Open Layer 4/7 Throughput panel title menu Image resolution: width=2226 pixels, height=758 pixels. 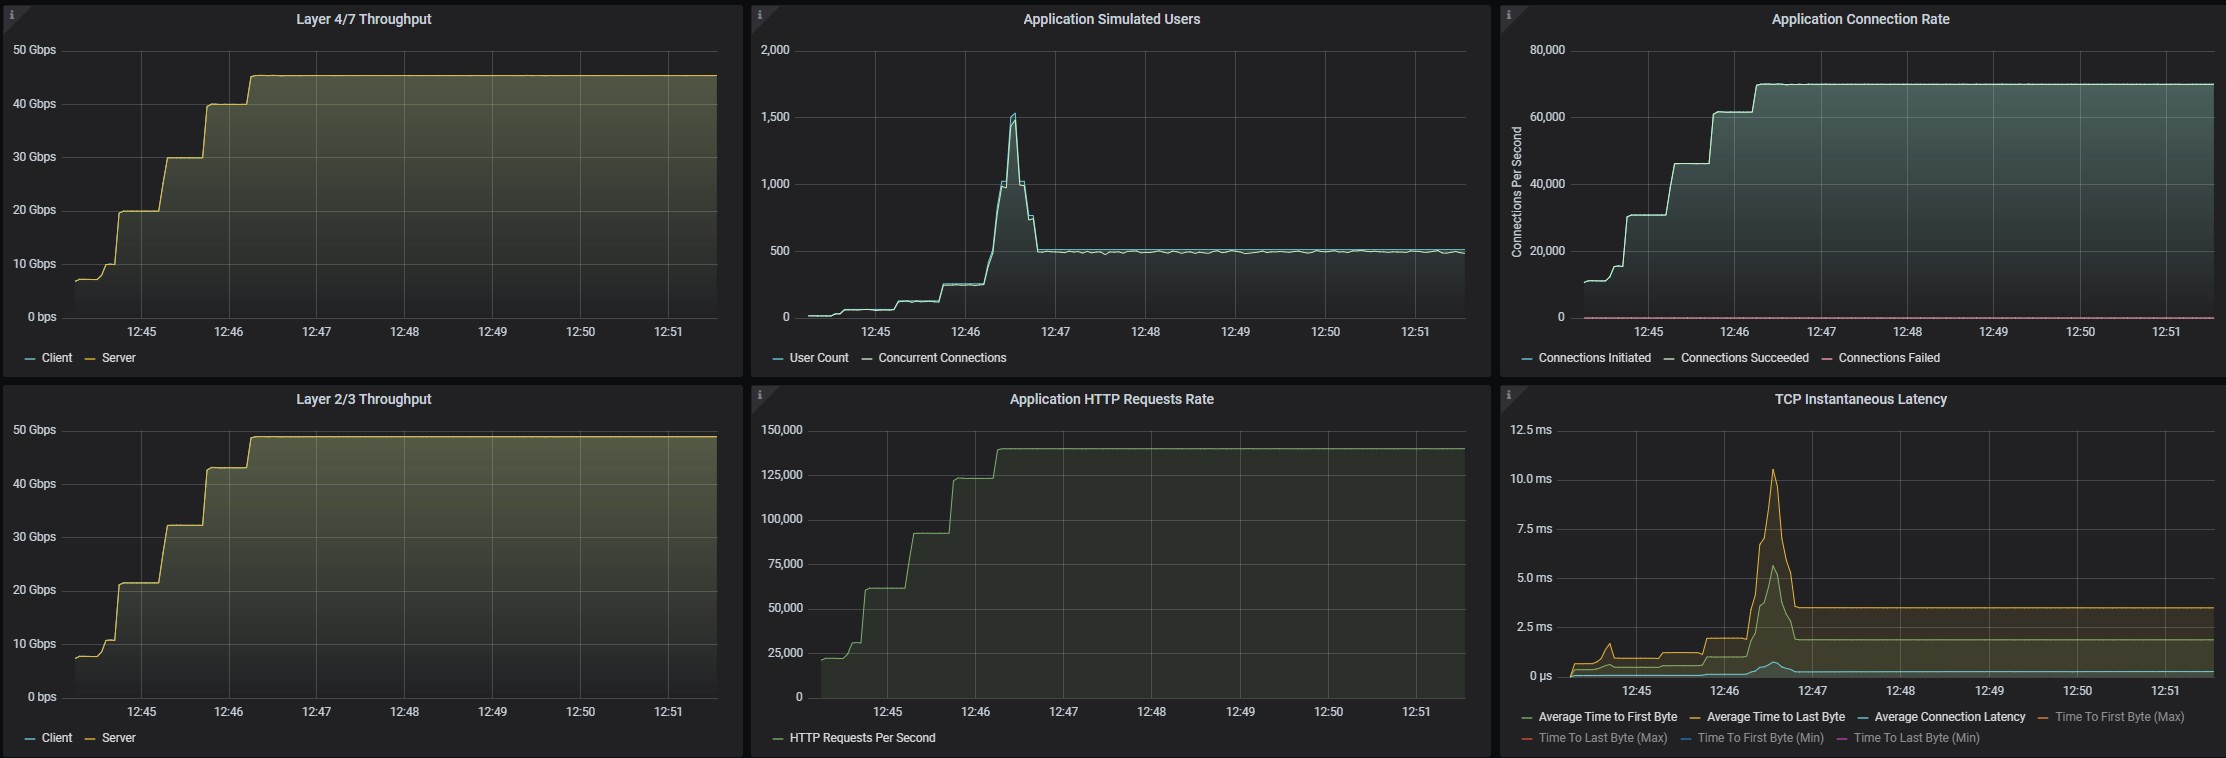pyautogui.click(x=363, y=19)
